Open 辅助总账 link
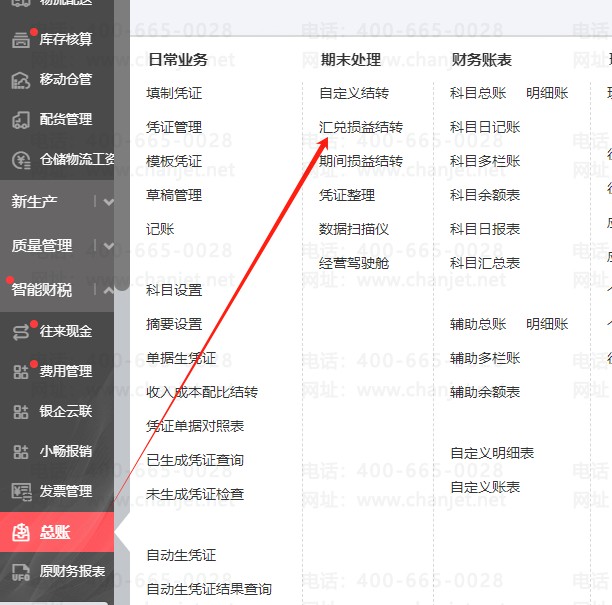The image size is (612, 605). click(x=478, y=324)
